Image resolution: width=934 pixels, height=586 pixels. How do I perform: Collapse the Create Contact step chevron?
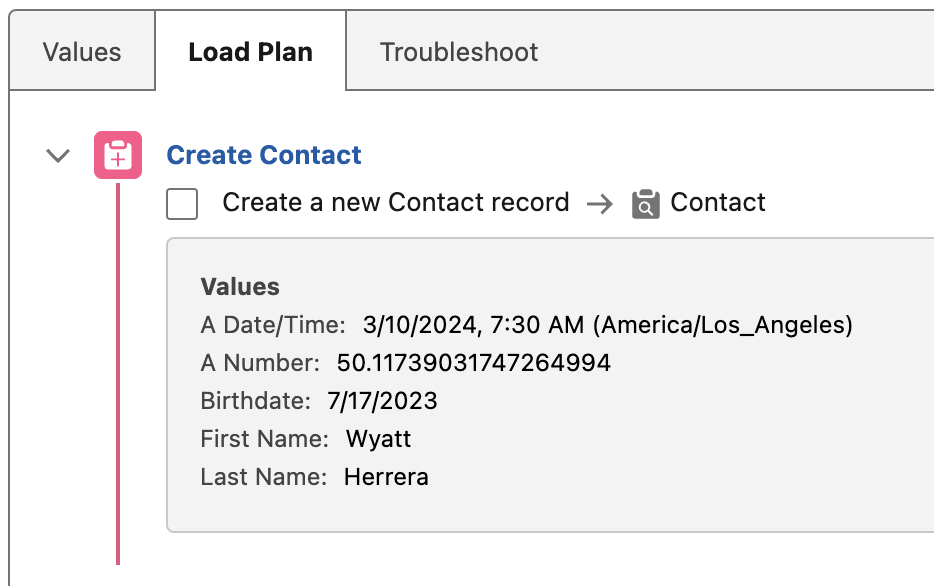(x=59, y=156)
